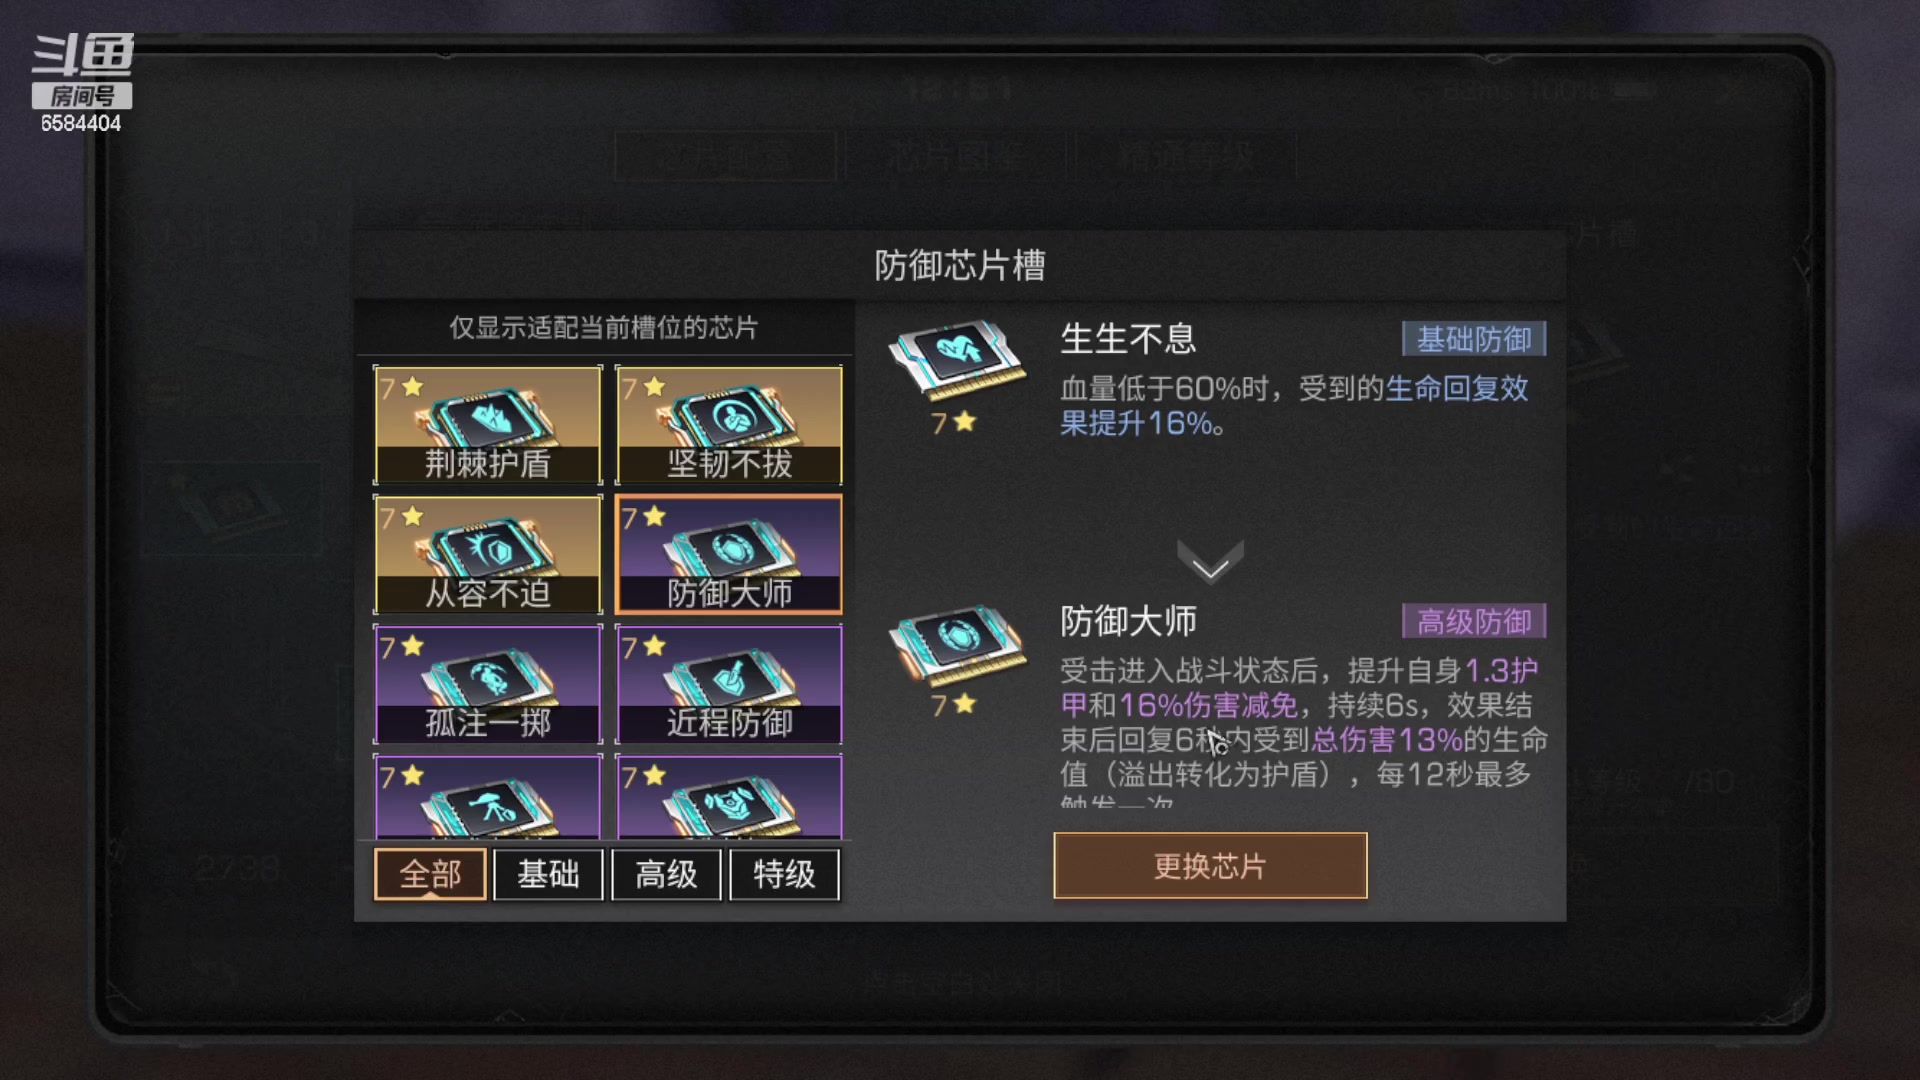The height and width of the screenshot is (1080, 1920).
Task: Select the 近程防御 chip
Action: pos(729,684)
